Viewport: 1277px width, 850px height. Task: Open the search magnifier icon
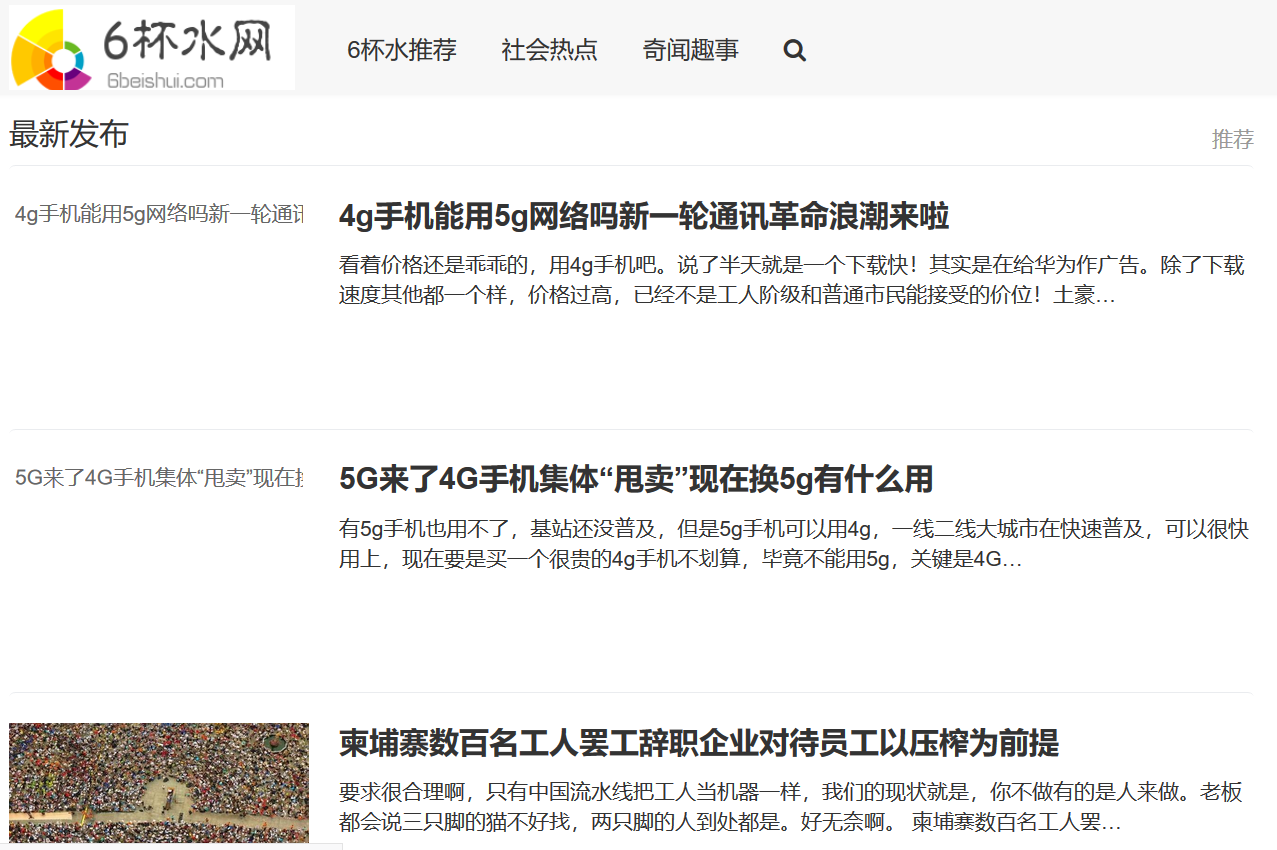795,50
